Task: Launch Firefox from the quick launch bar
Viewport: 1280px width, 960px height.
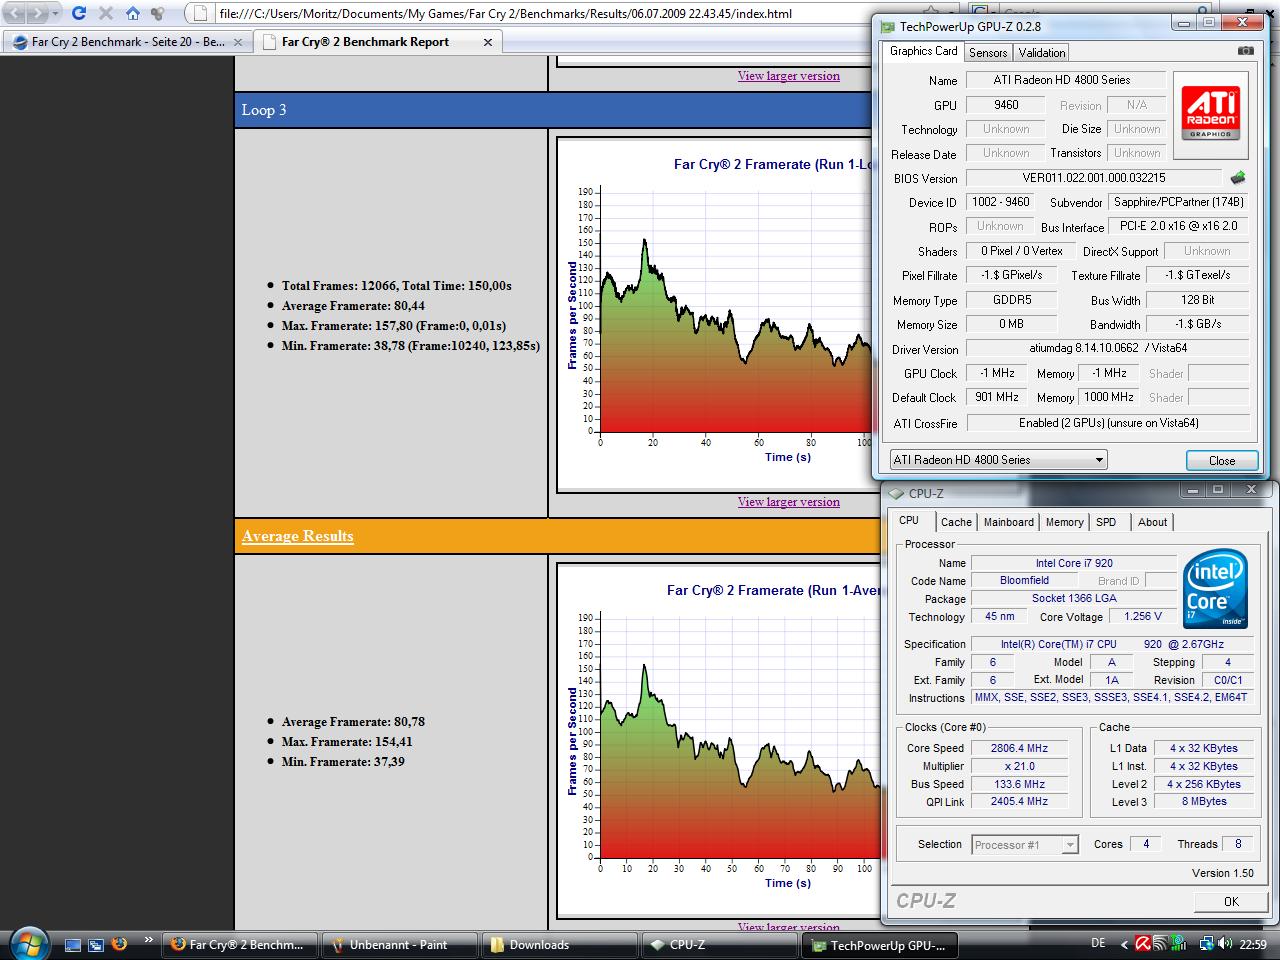Action: click(119, 944)
